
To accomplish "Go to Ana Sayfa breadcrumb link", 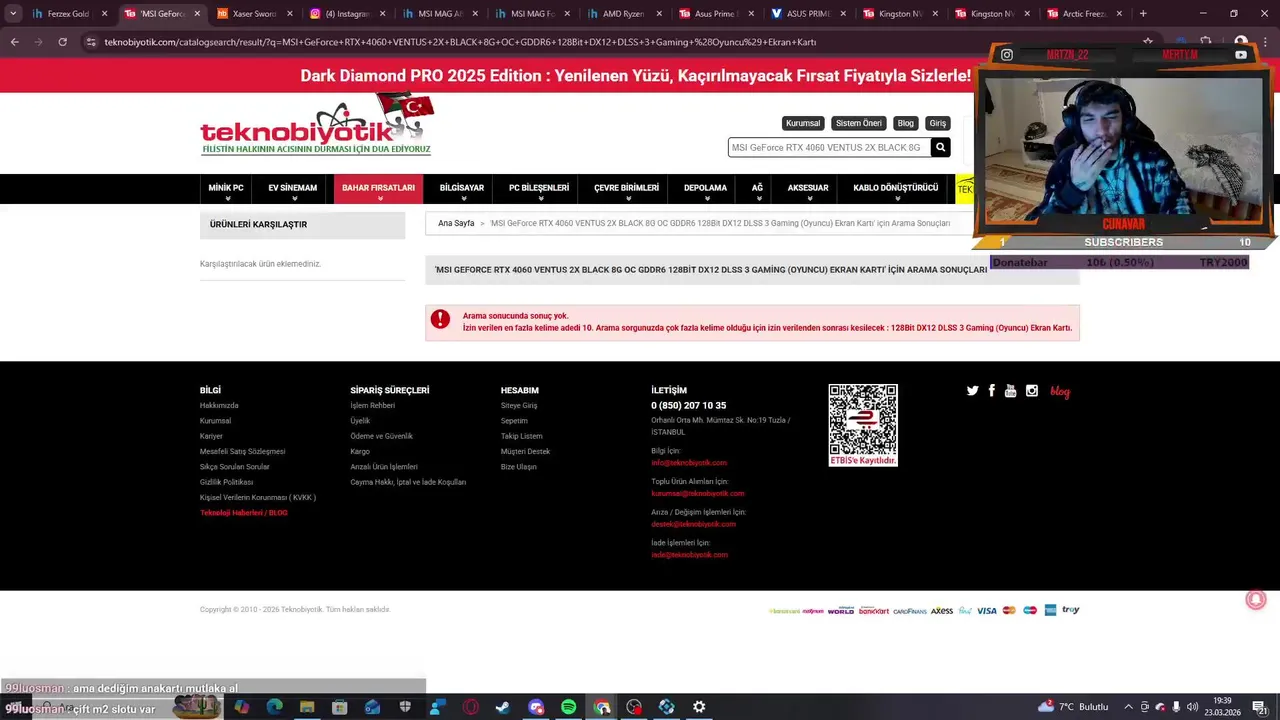I will [456, 223].
